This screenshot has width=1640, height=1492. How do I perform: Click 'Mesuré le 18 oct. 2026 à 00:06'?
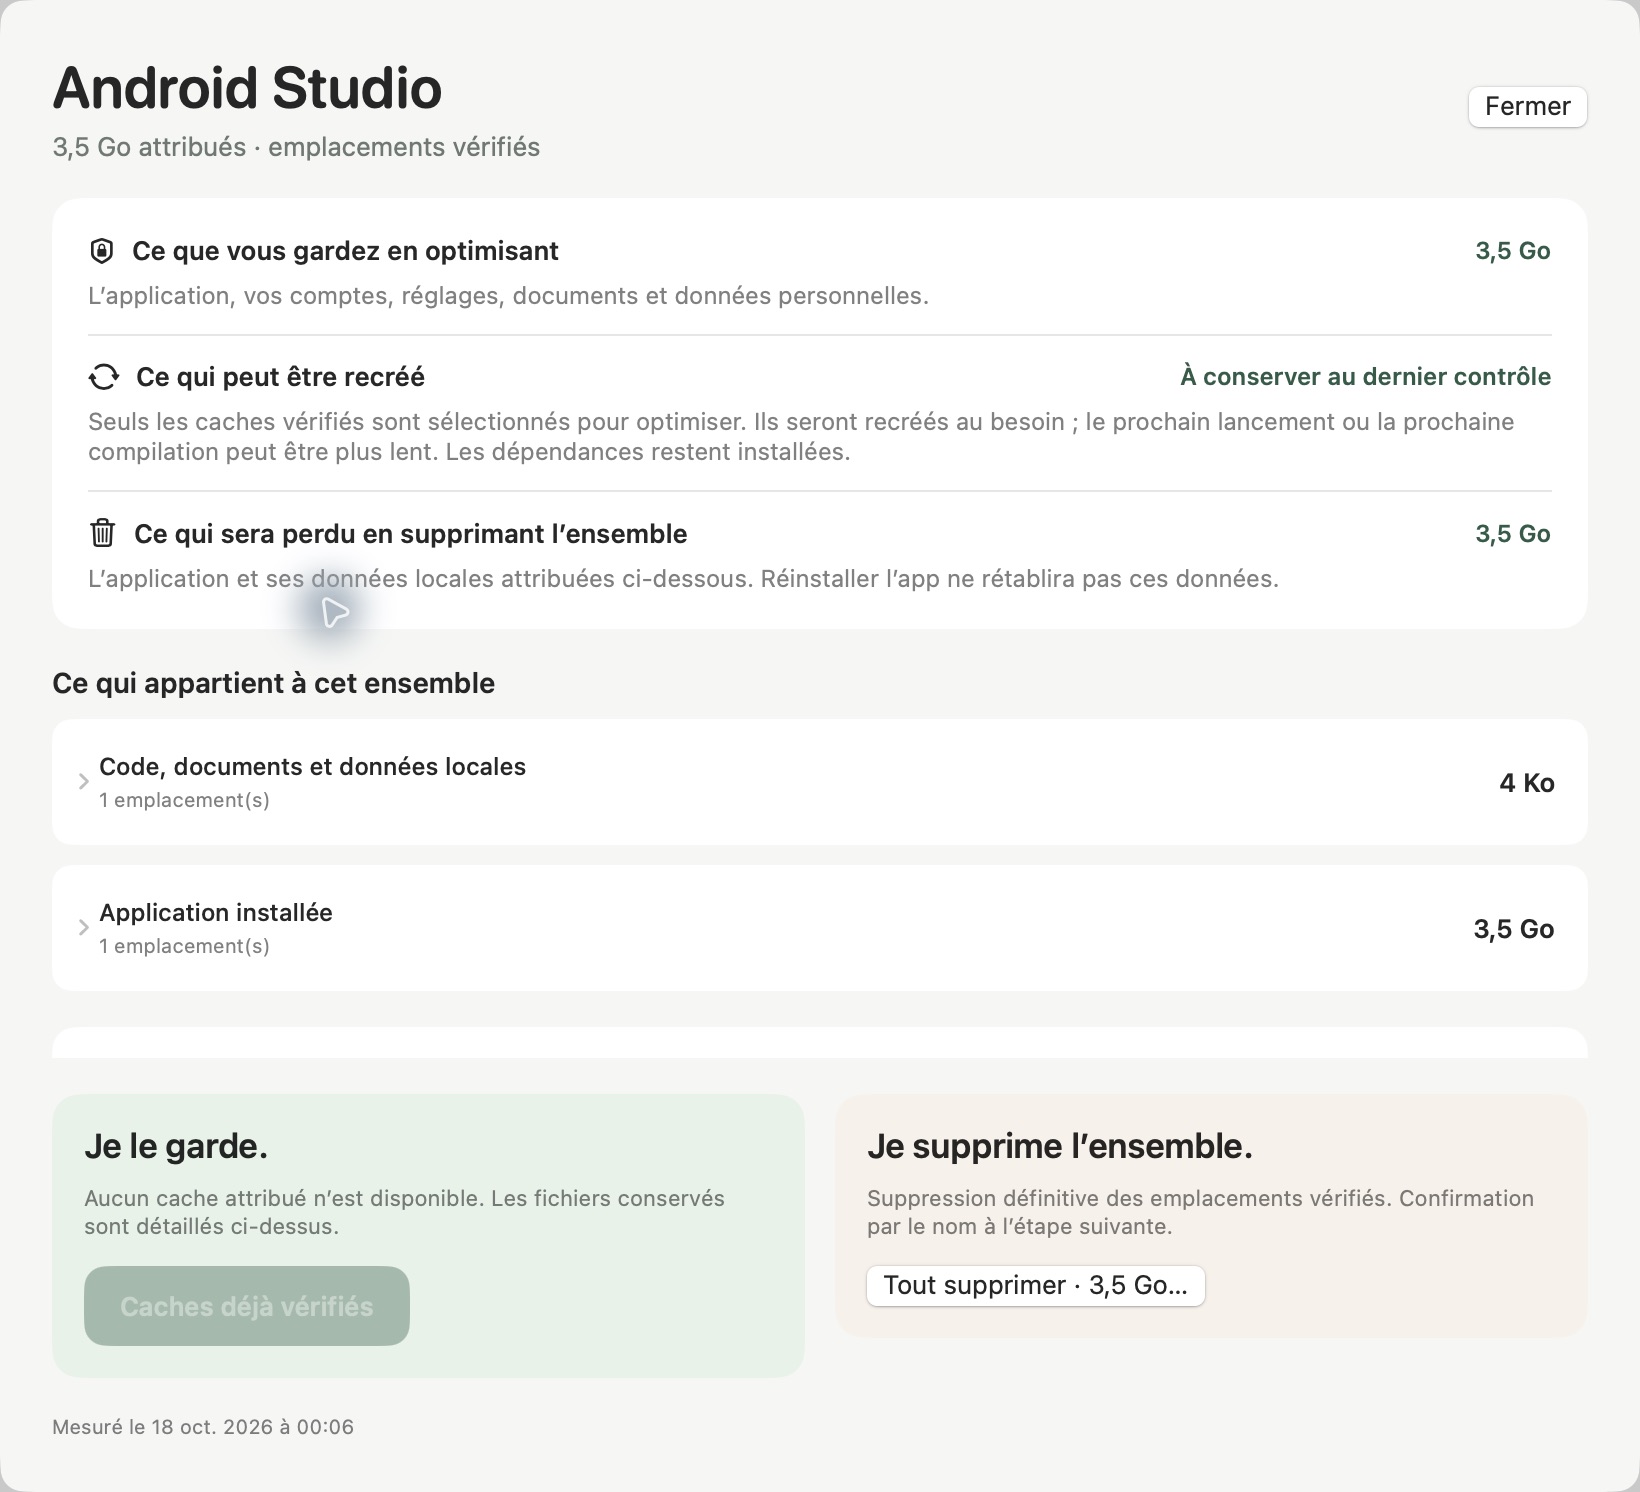pos(203,1427)
